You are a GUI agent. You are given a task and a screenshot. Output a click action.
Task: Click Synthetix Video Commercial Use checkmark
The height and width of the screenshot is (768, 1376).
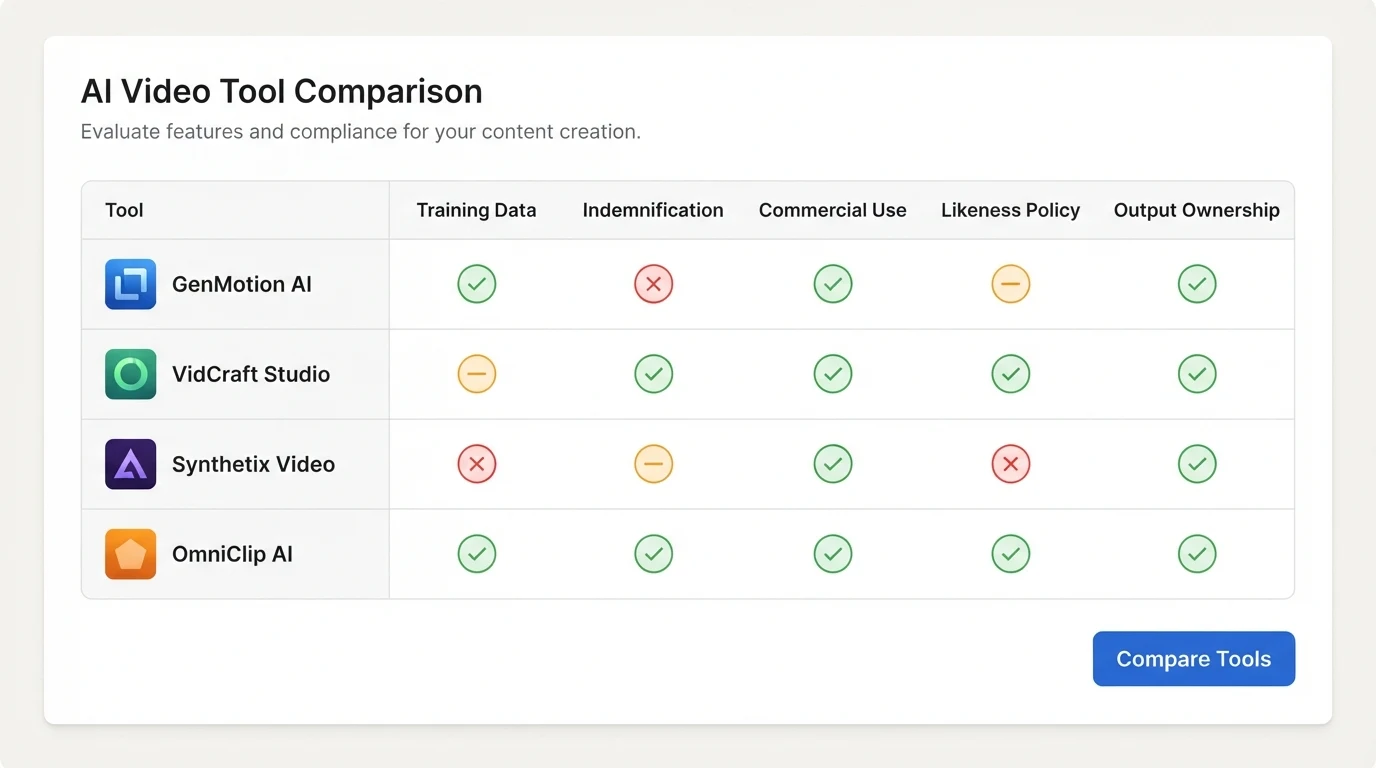coord(833,464)
